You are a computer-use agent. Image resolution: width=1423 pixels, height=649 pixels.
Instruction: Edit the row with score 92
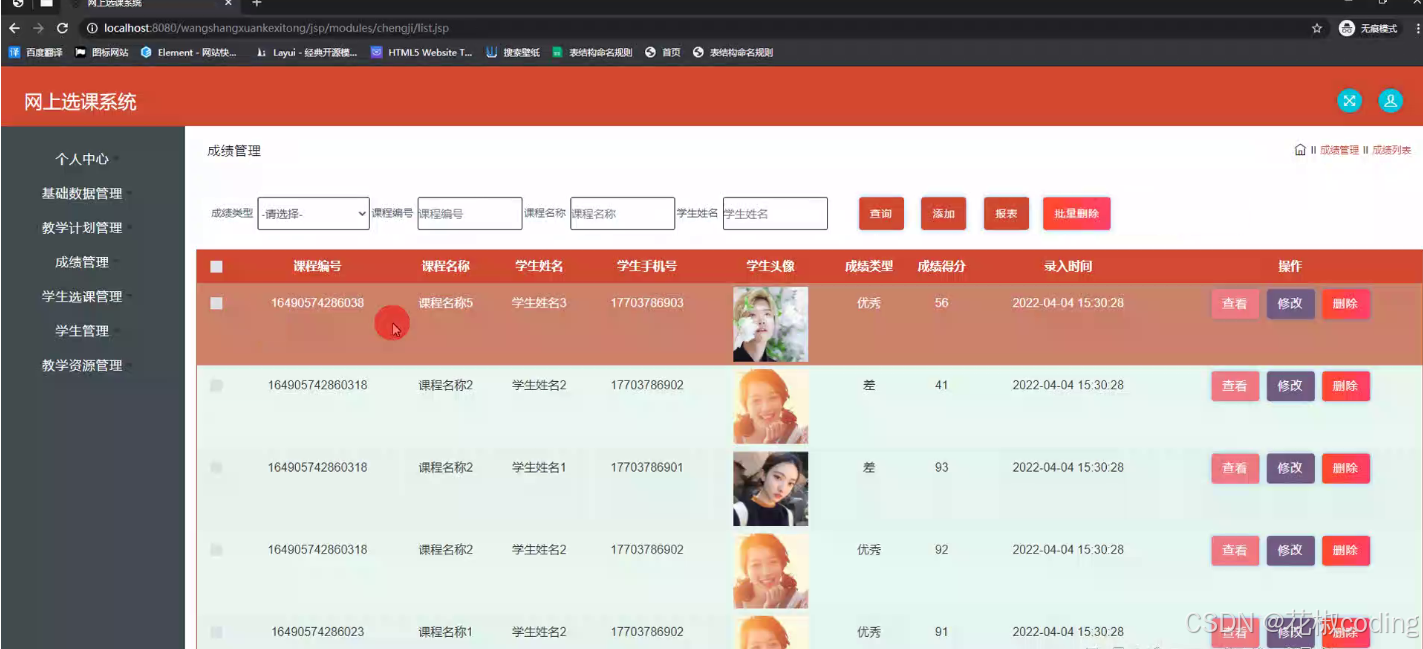click(x=1290, y=550)
